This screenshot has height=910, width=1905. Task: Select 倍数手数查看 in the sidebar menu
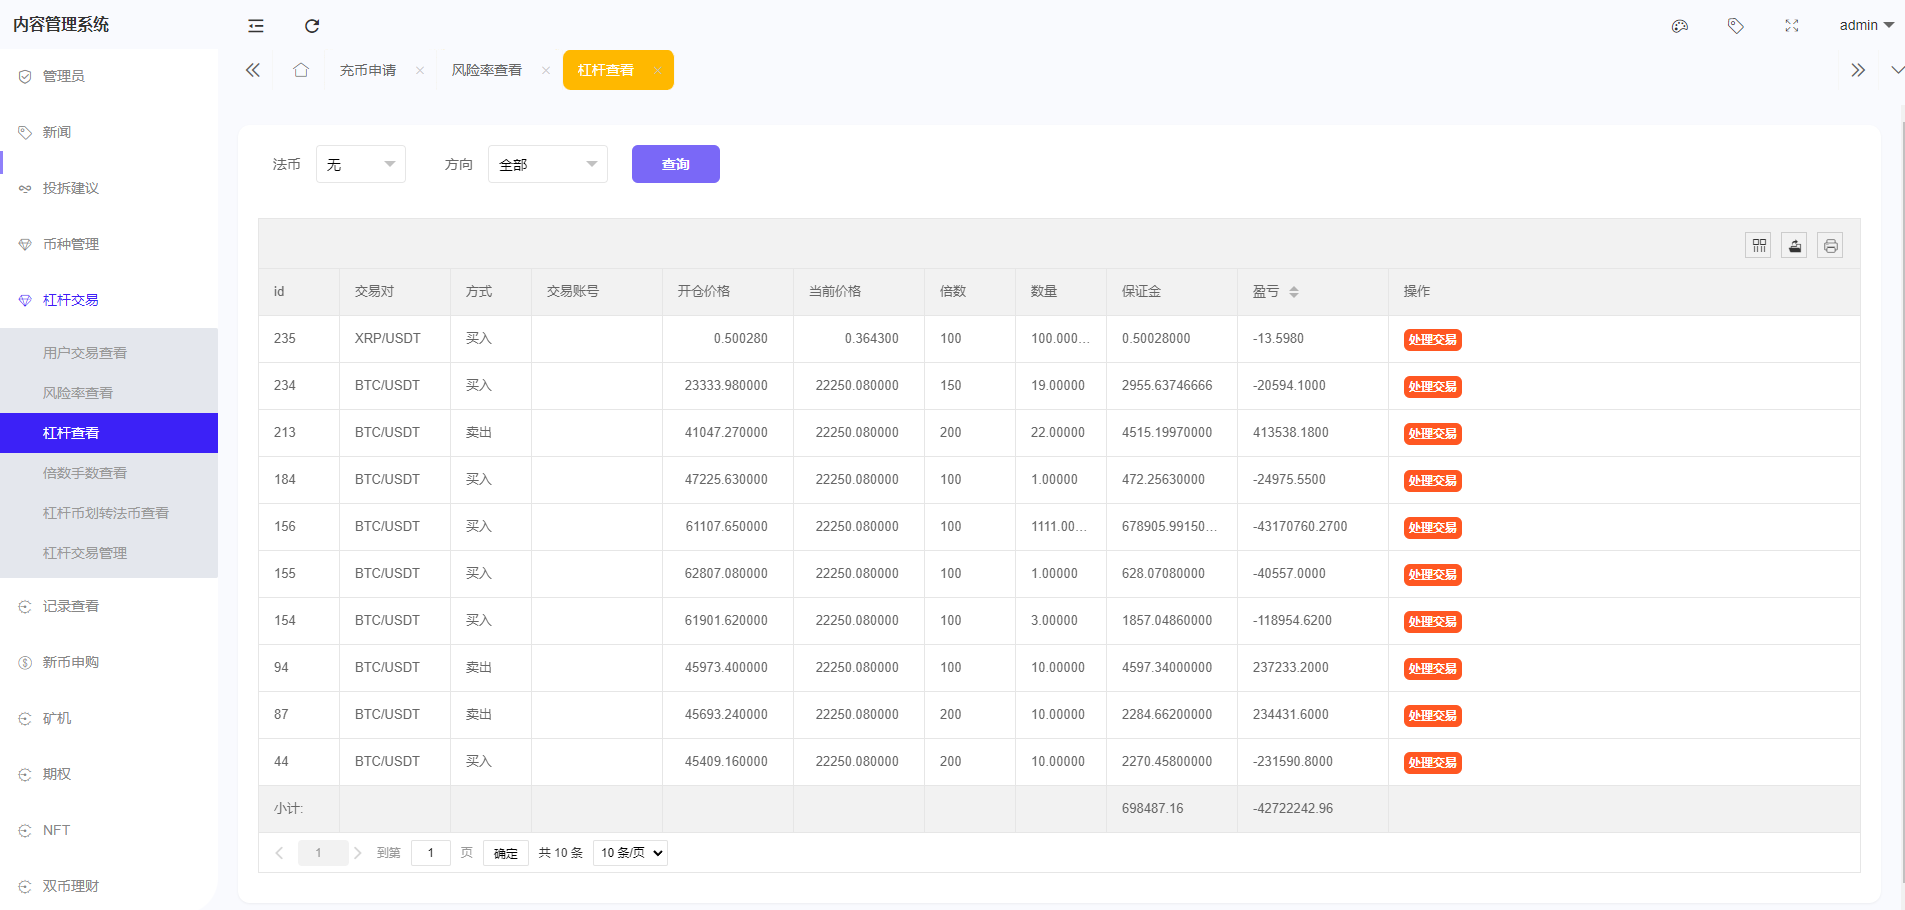[85, 472]
